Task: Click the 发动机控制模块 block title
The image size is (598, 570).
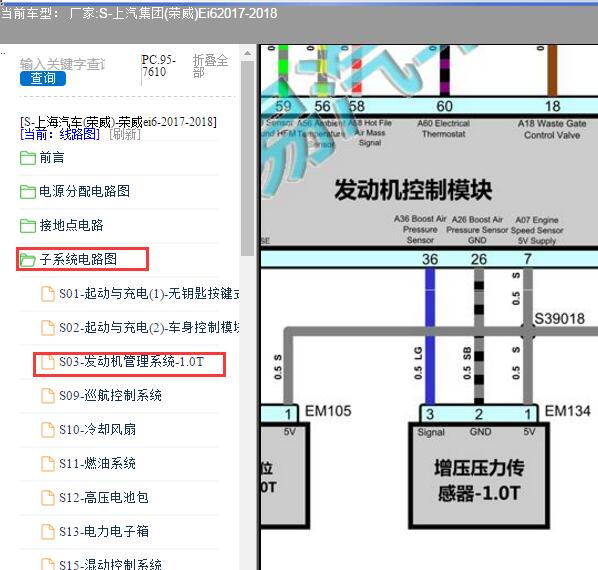Action: click(x=413, y=190)
